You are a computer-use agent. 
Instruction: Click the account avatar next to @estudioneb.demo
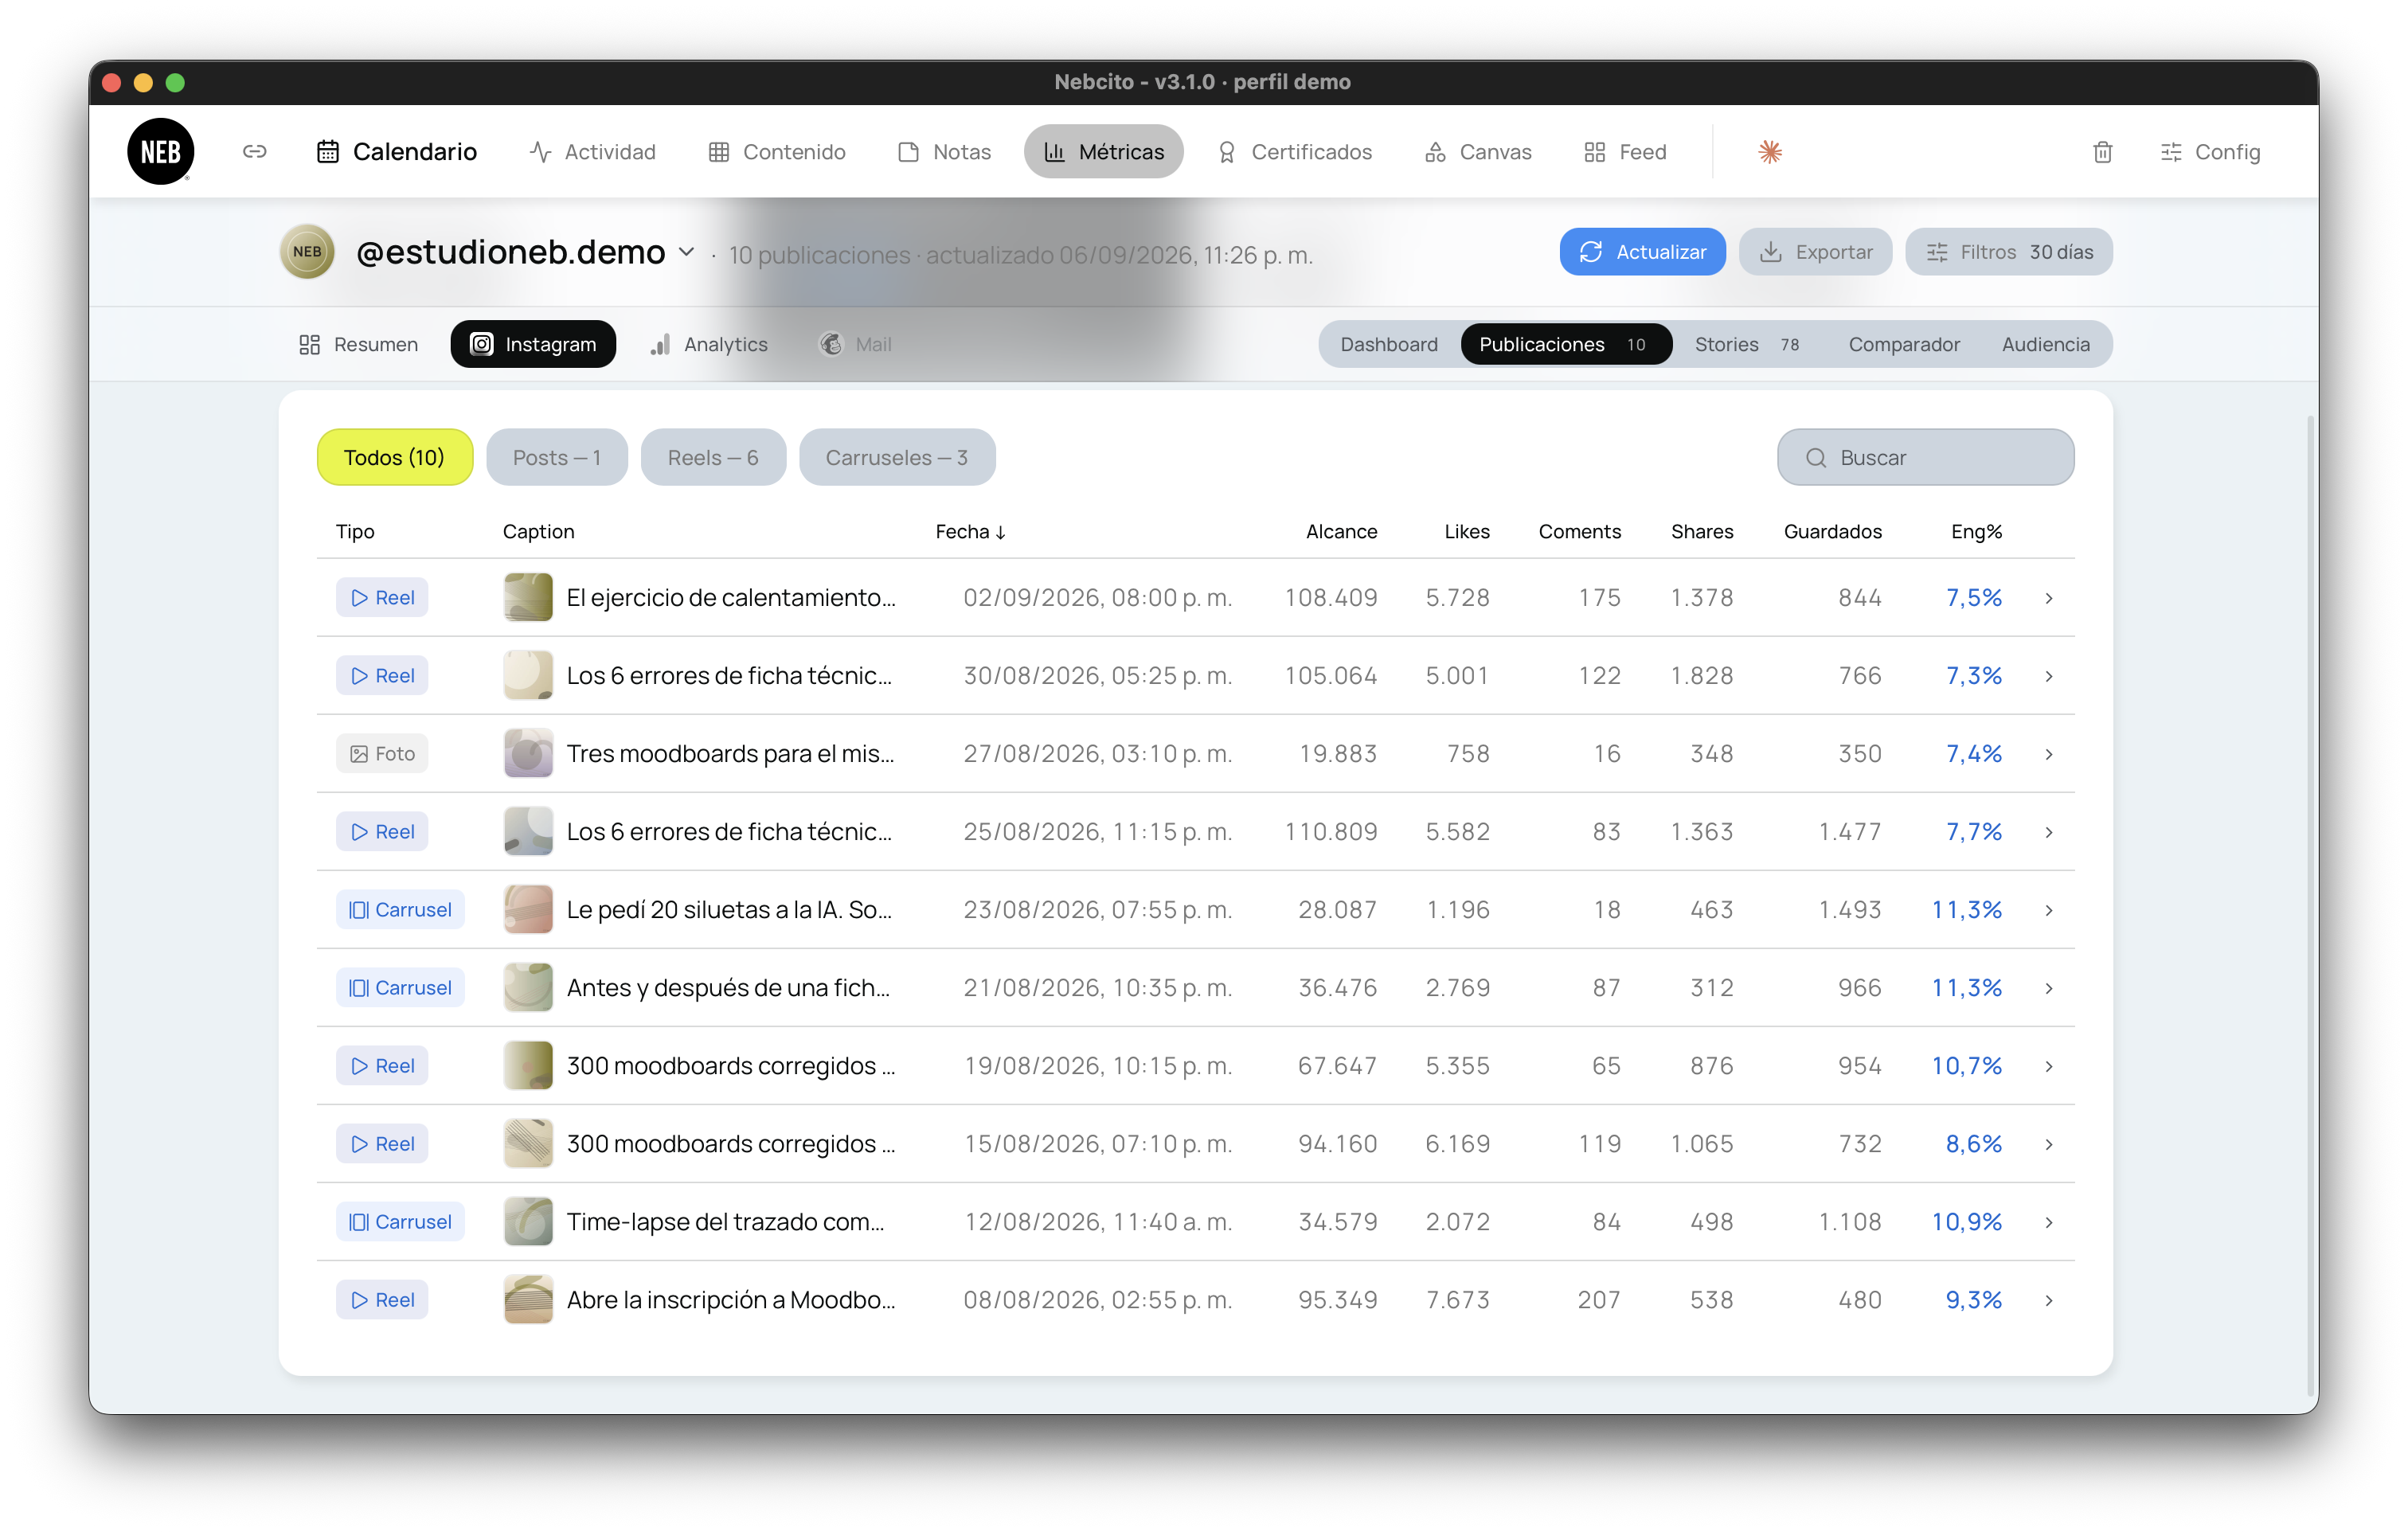coord(307,252)
